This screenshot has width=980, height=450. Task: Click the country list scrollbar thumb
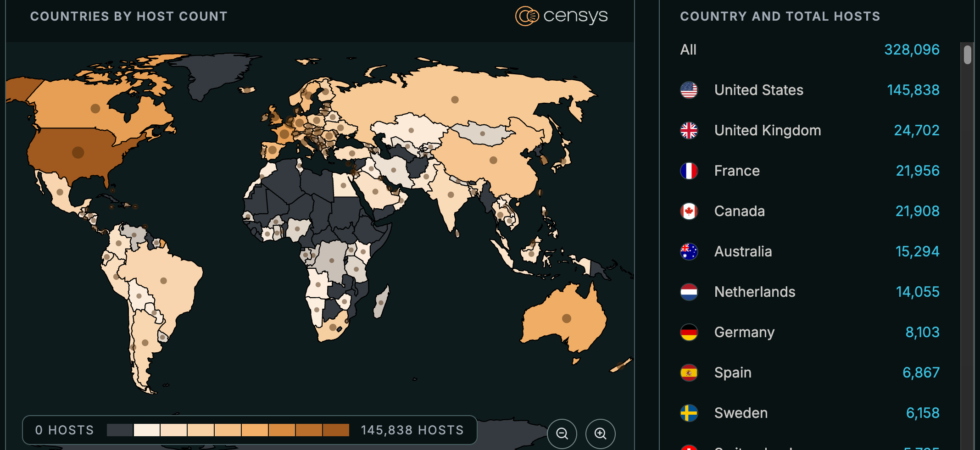pyautogui.click(x=968, y=54)
